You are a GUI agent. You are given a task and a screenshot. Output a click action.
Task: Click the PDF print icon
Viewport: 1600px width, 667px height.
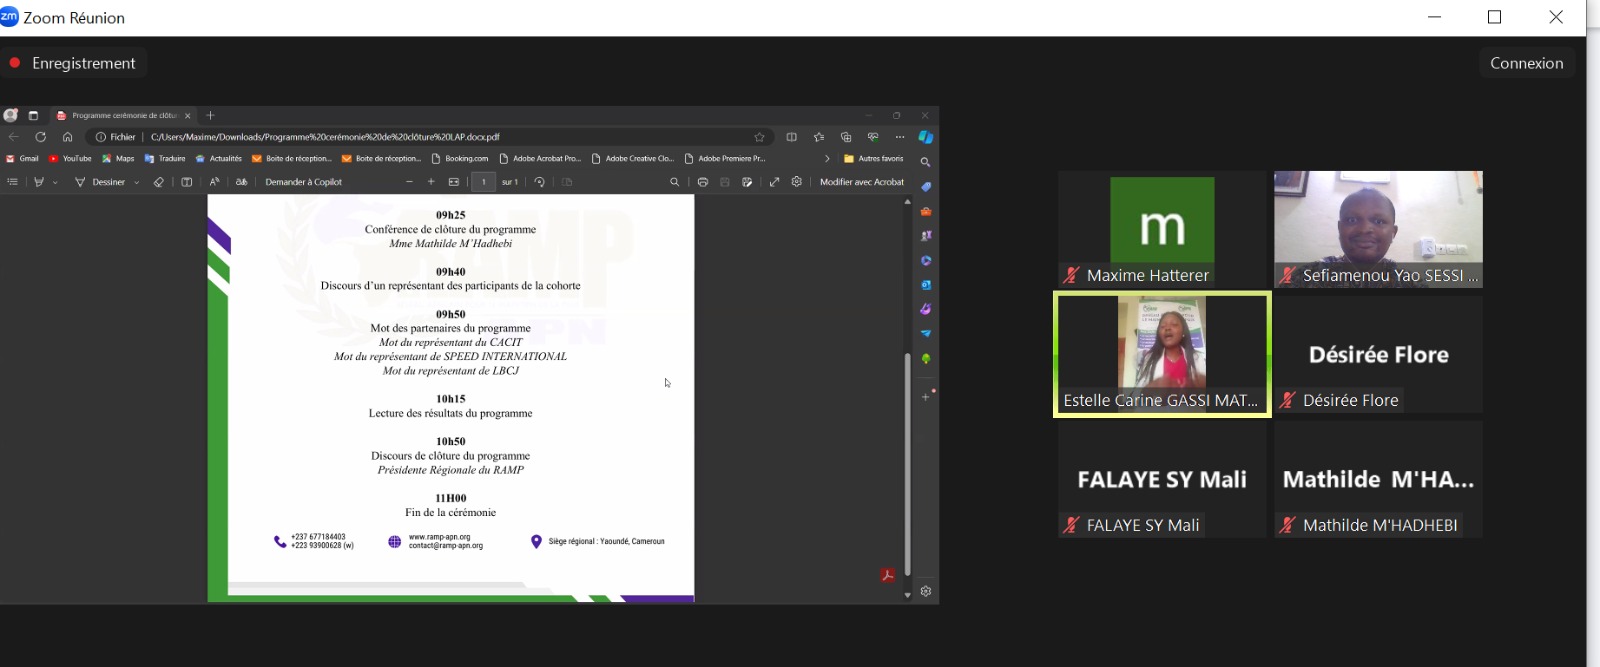pos(703,182)
